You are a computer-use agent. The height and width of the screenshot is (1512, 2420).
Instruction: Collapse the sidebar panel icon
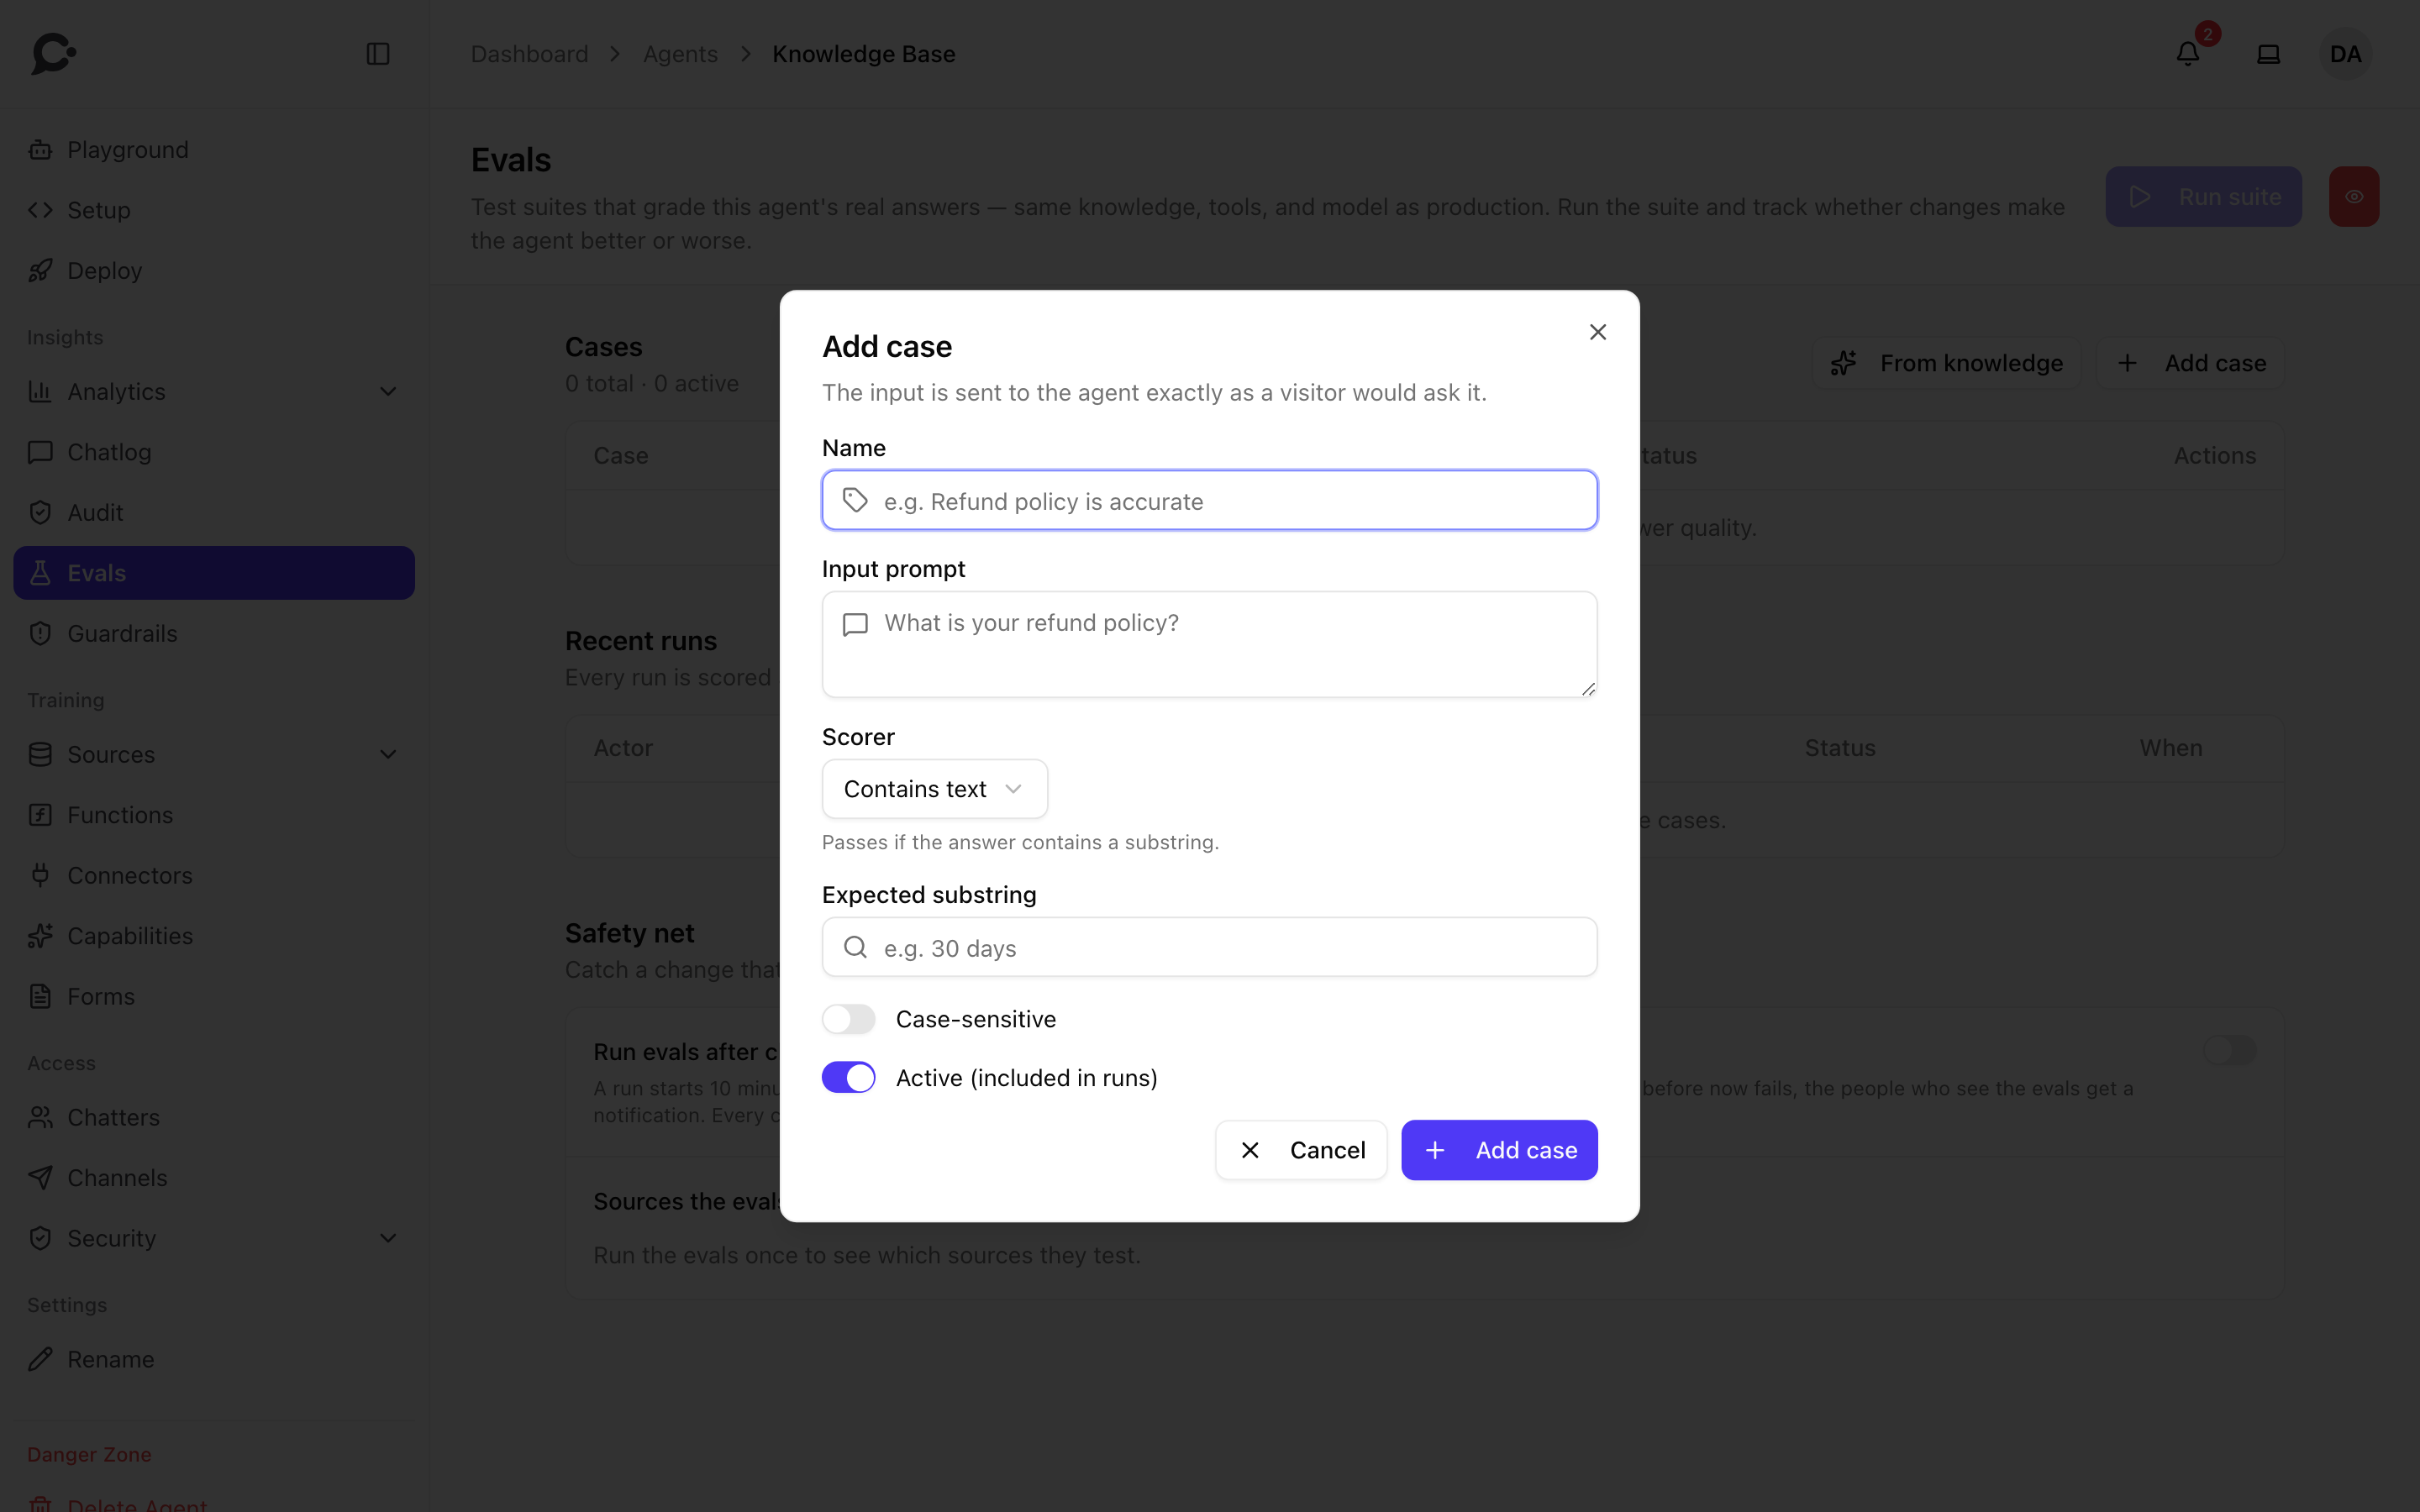coord(378,54)
